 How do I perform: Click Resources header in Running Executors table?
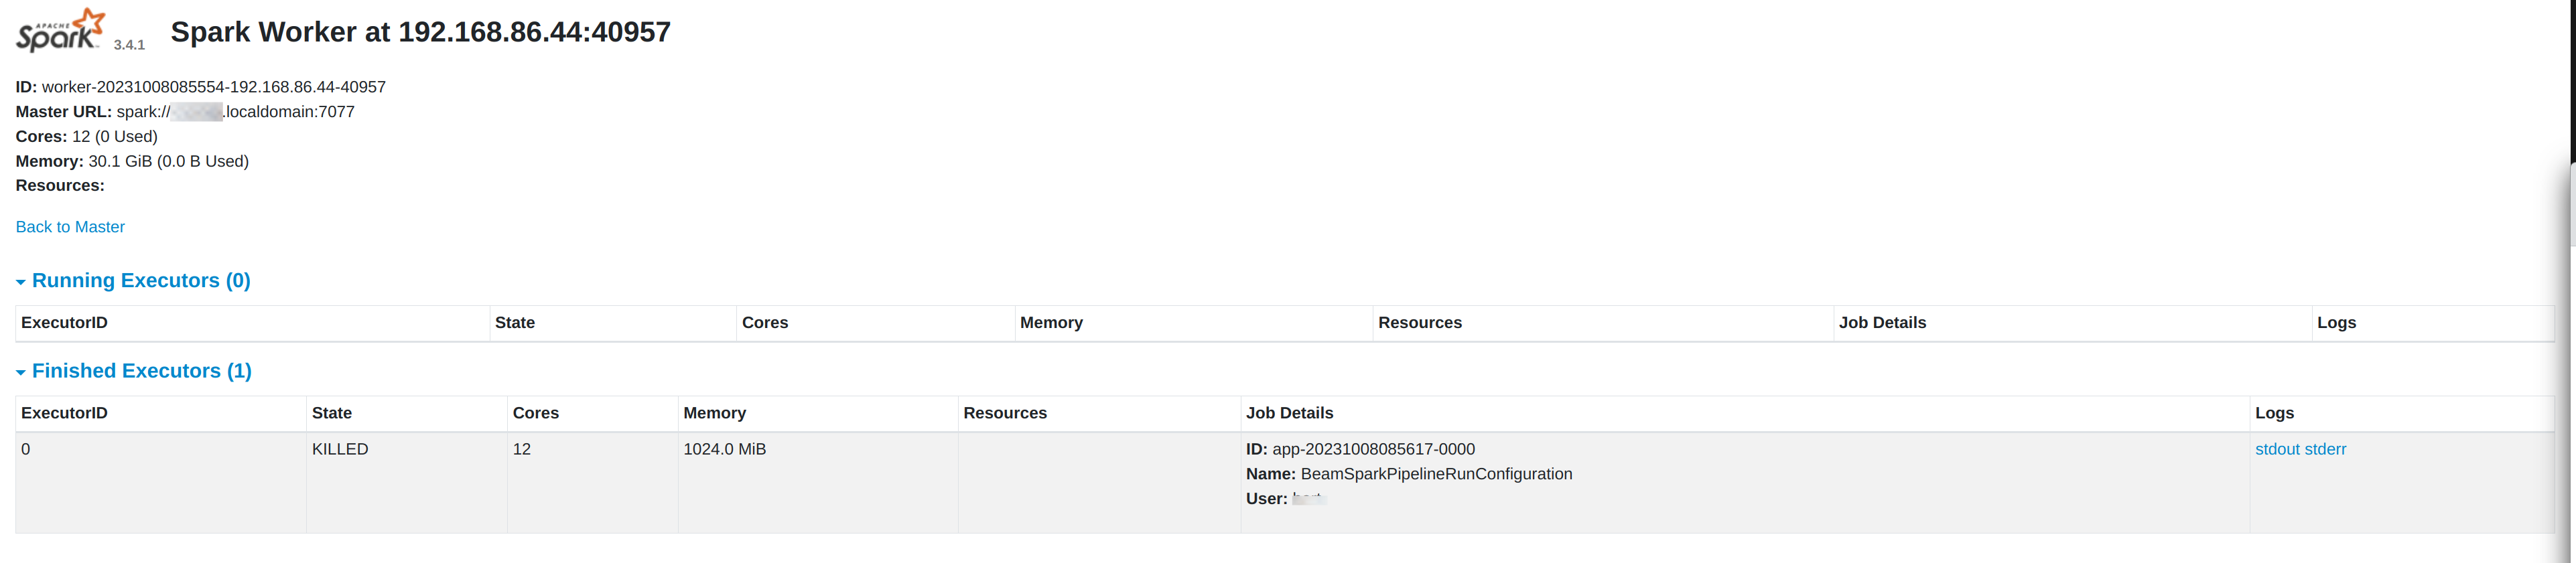[x=1419, y=323]
